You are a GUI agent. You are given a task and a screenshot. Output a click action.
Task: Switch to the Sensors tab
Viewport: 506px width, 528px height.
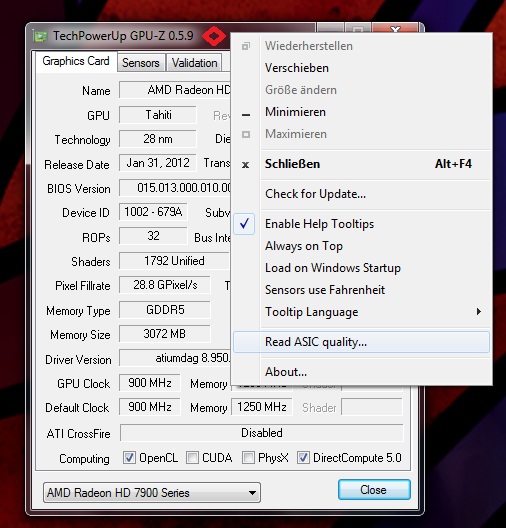point(141,63)
